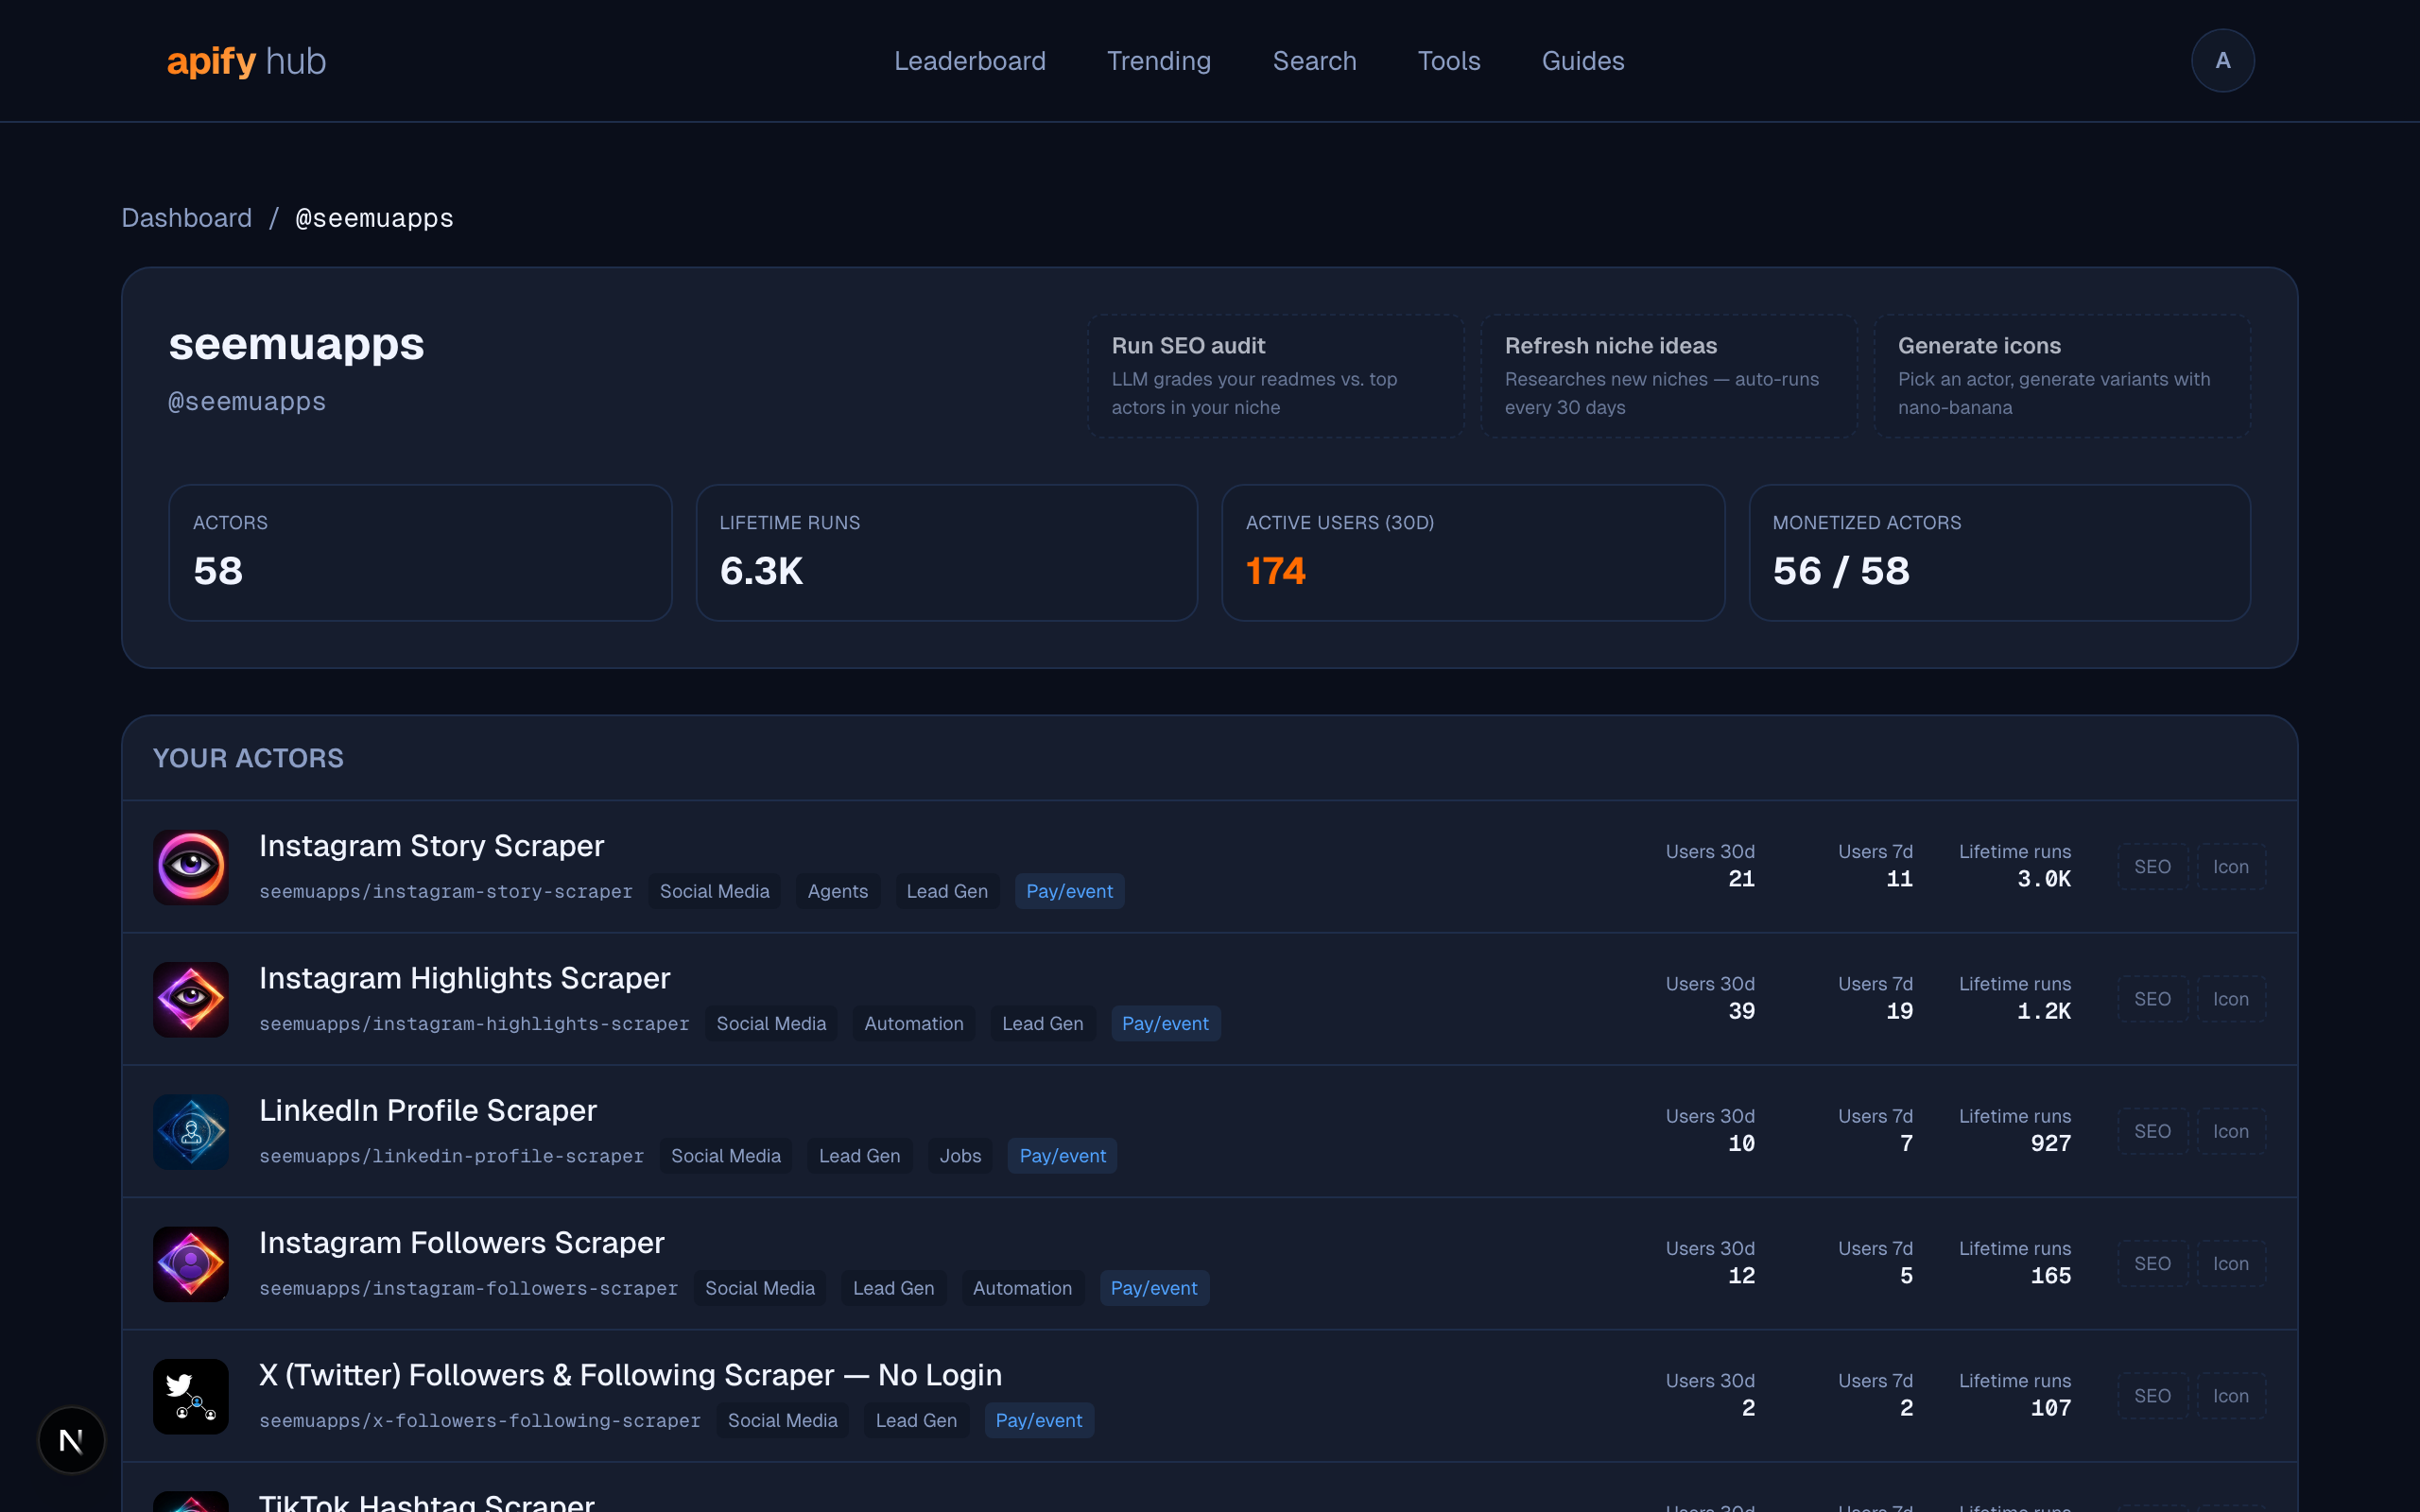Click the ACTIVE USERS (30D) 174 card

(x=1473, y=553)
